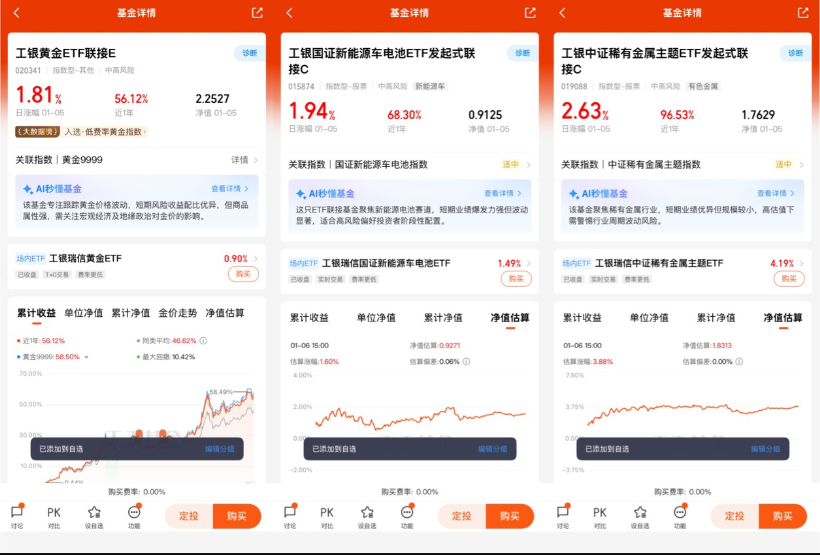Viewport: 820px width, 555px height.
Task: Tap AI秒懂基金 sparkle icon on 黄金ETF page
Action: (x=28, y=189)
